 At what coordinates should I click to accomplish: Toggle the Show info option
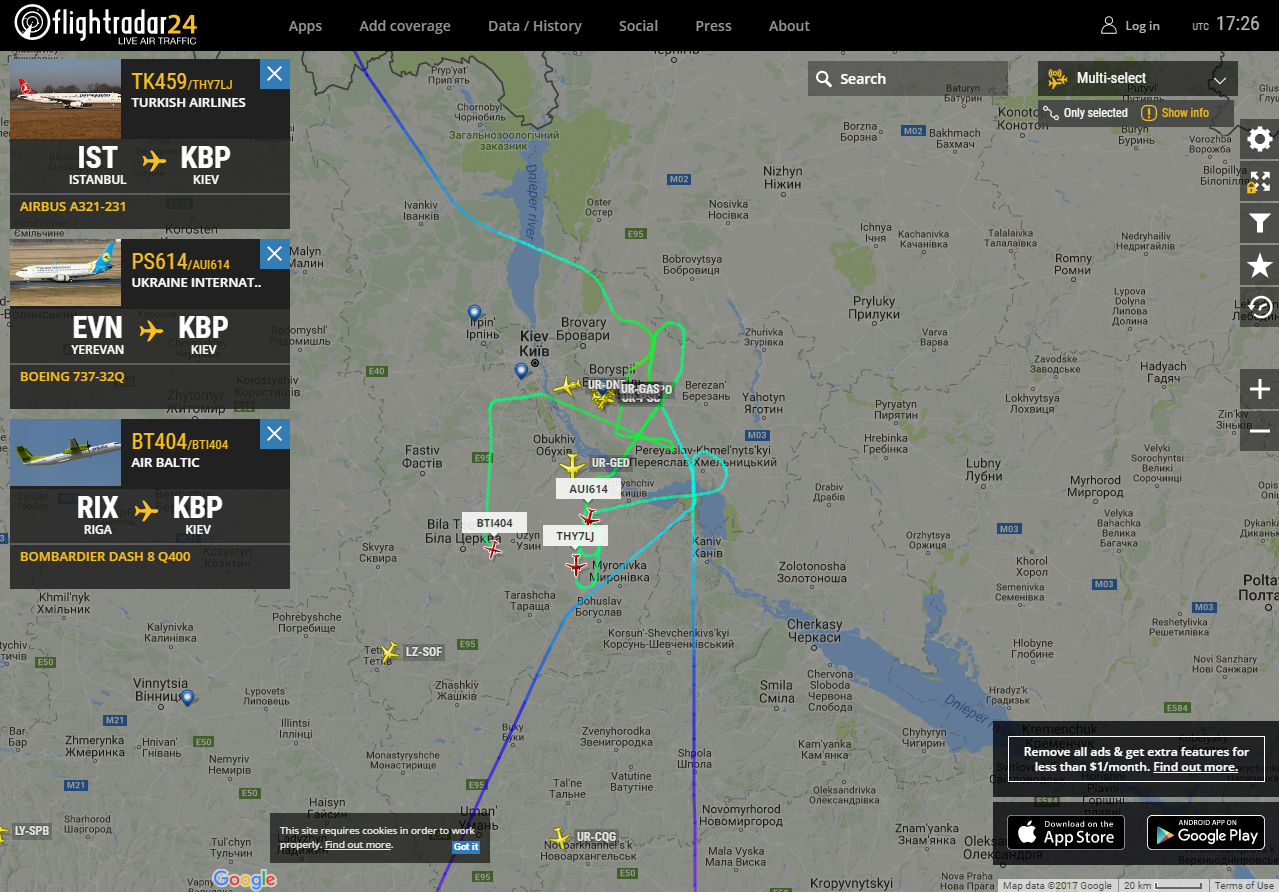click(x=1176, y=113)
